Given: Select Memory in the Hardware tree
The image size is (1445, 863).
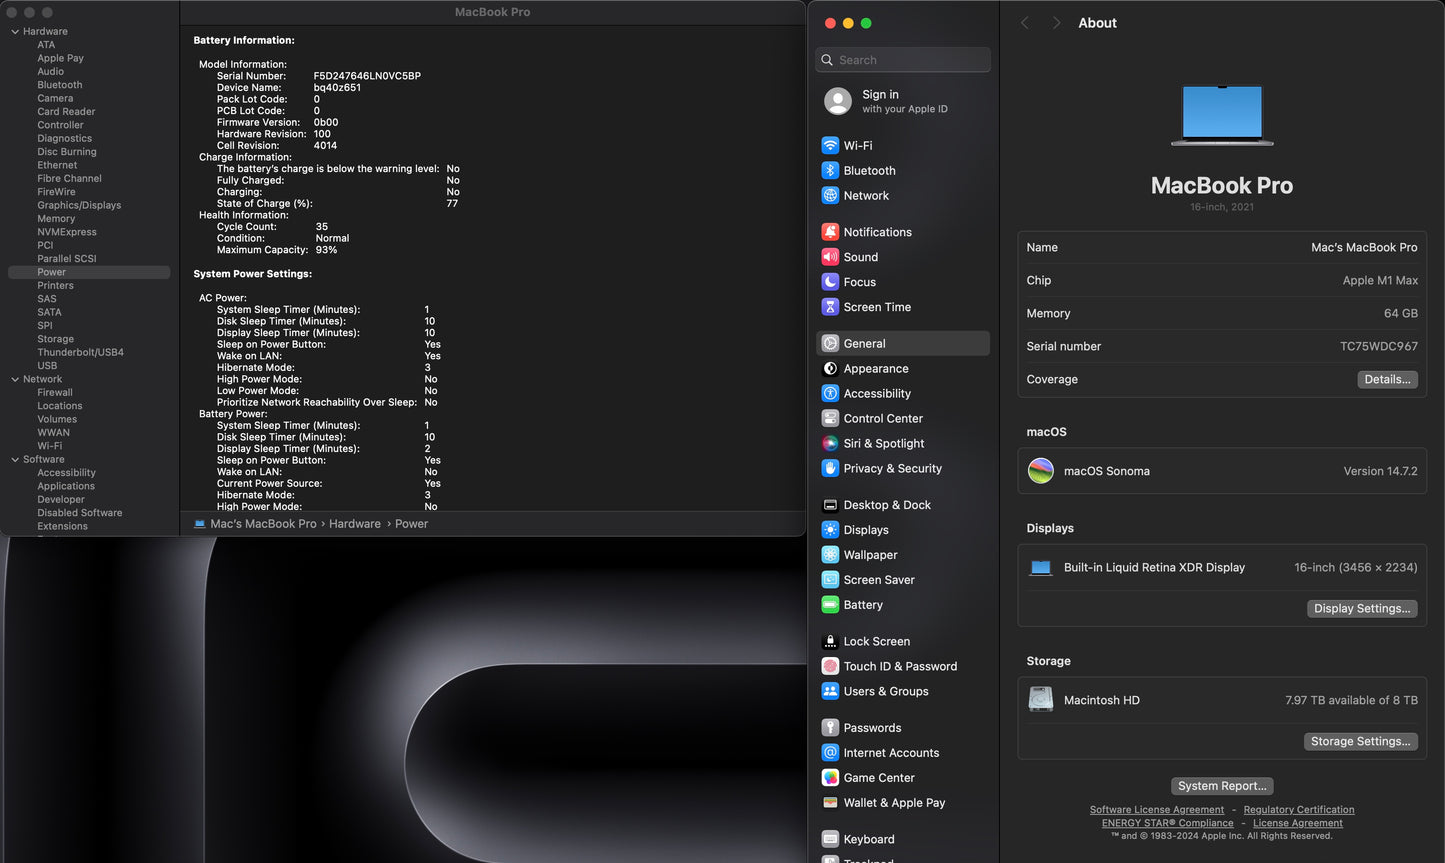Looking at the screenshot, I should pos(56,219).
